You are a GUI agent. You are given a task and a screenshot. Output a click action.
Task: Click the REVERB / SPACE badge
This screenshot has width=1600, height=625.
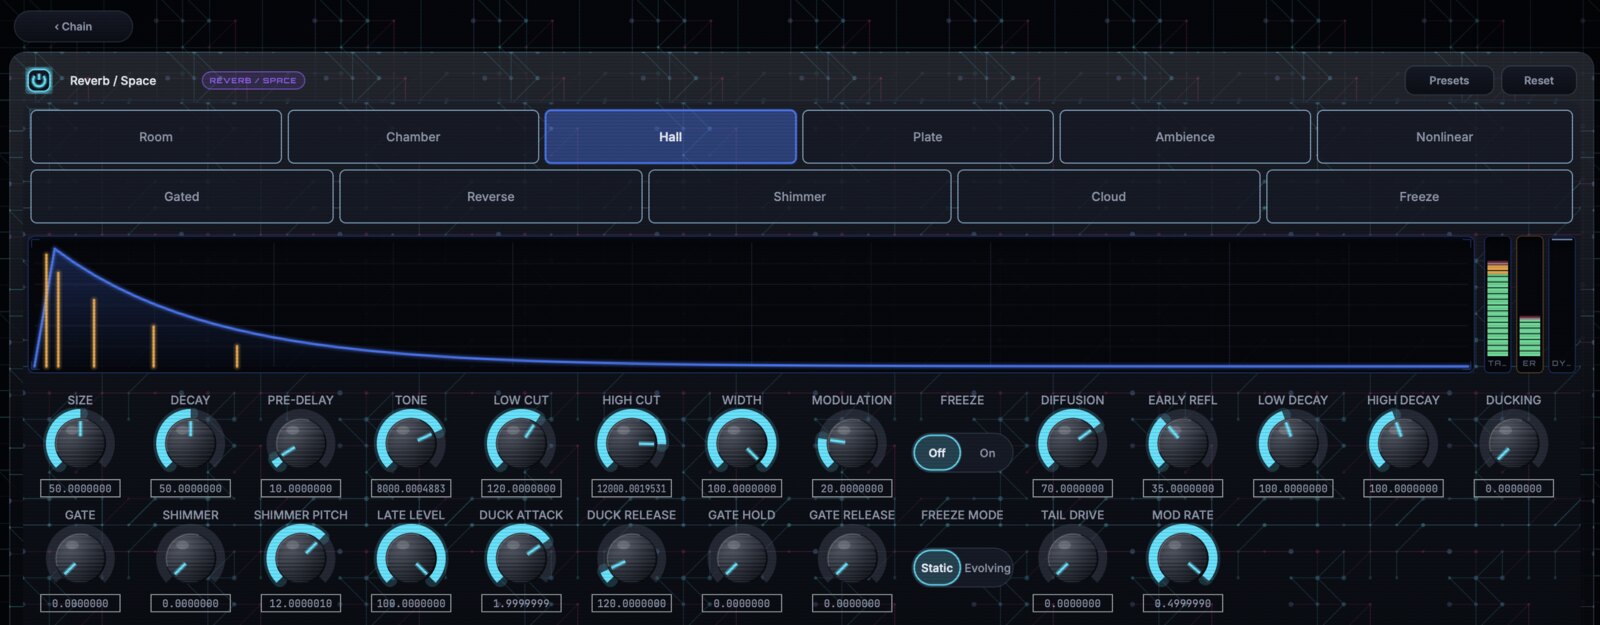pyautogui.click(x=253, y=80)
